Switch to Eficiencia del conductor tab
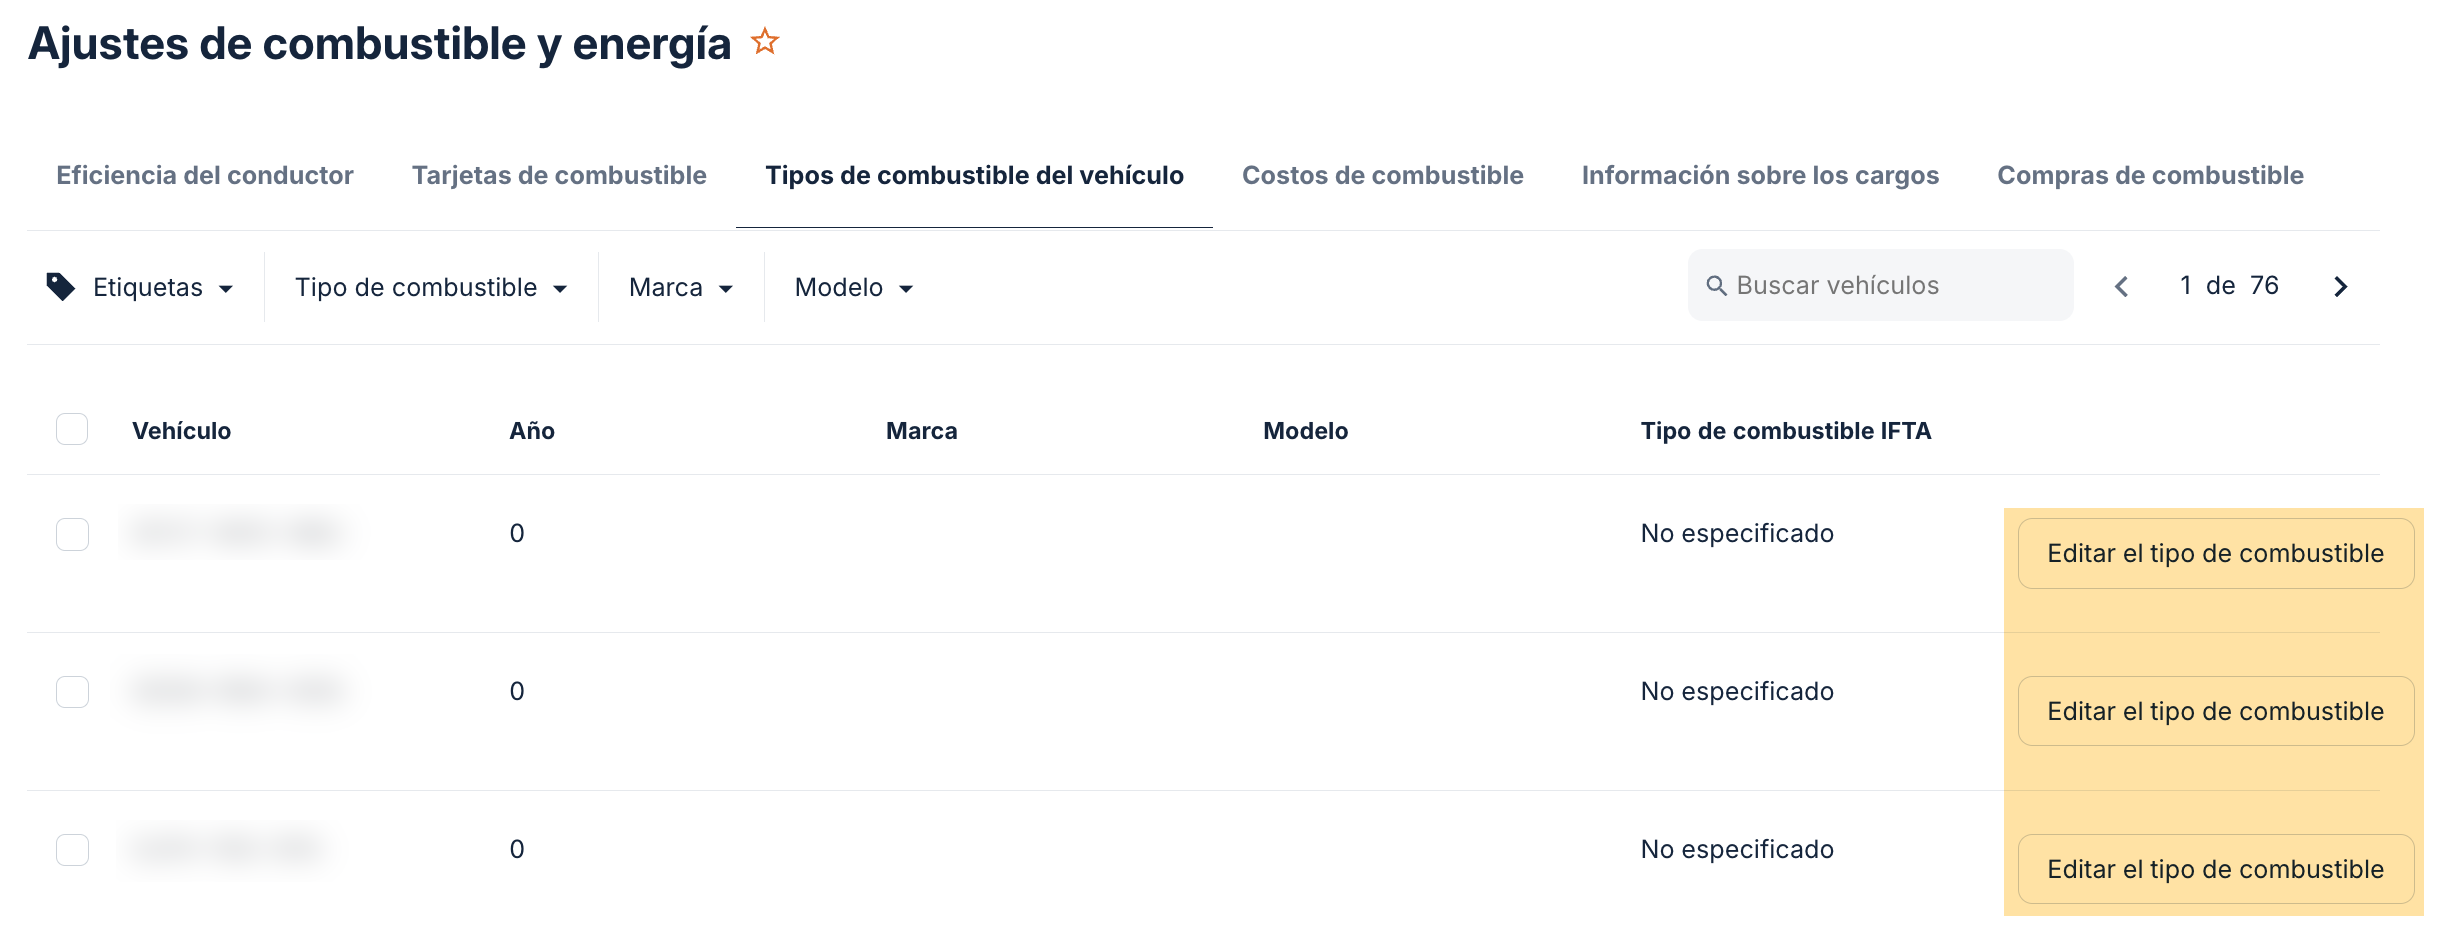The height and width of the screenshot is (930, 2438). click(x=205, y=175)
